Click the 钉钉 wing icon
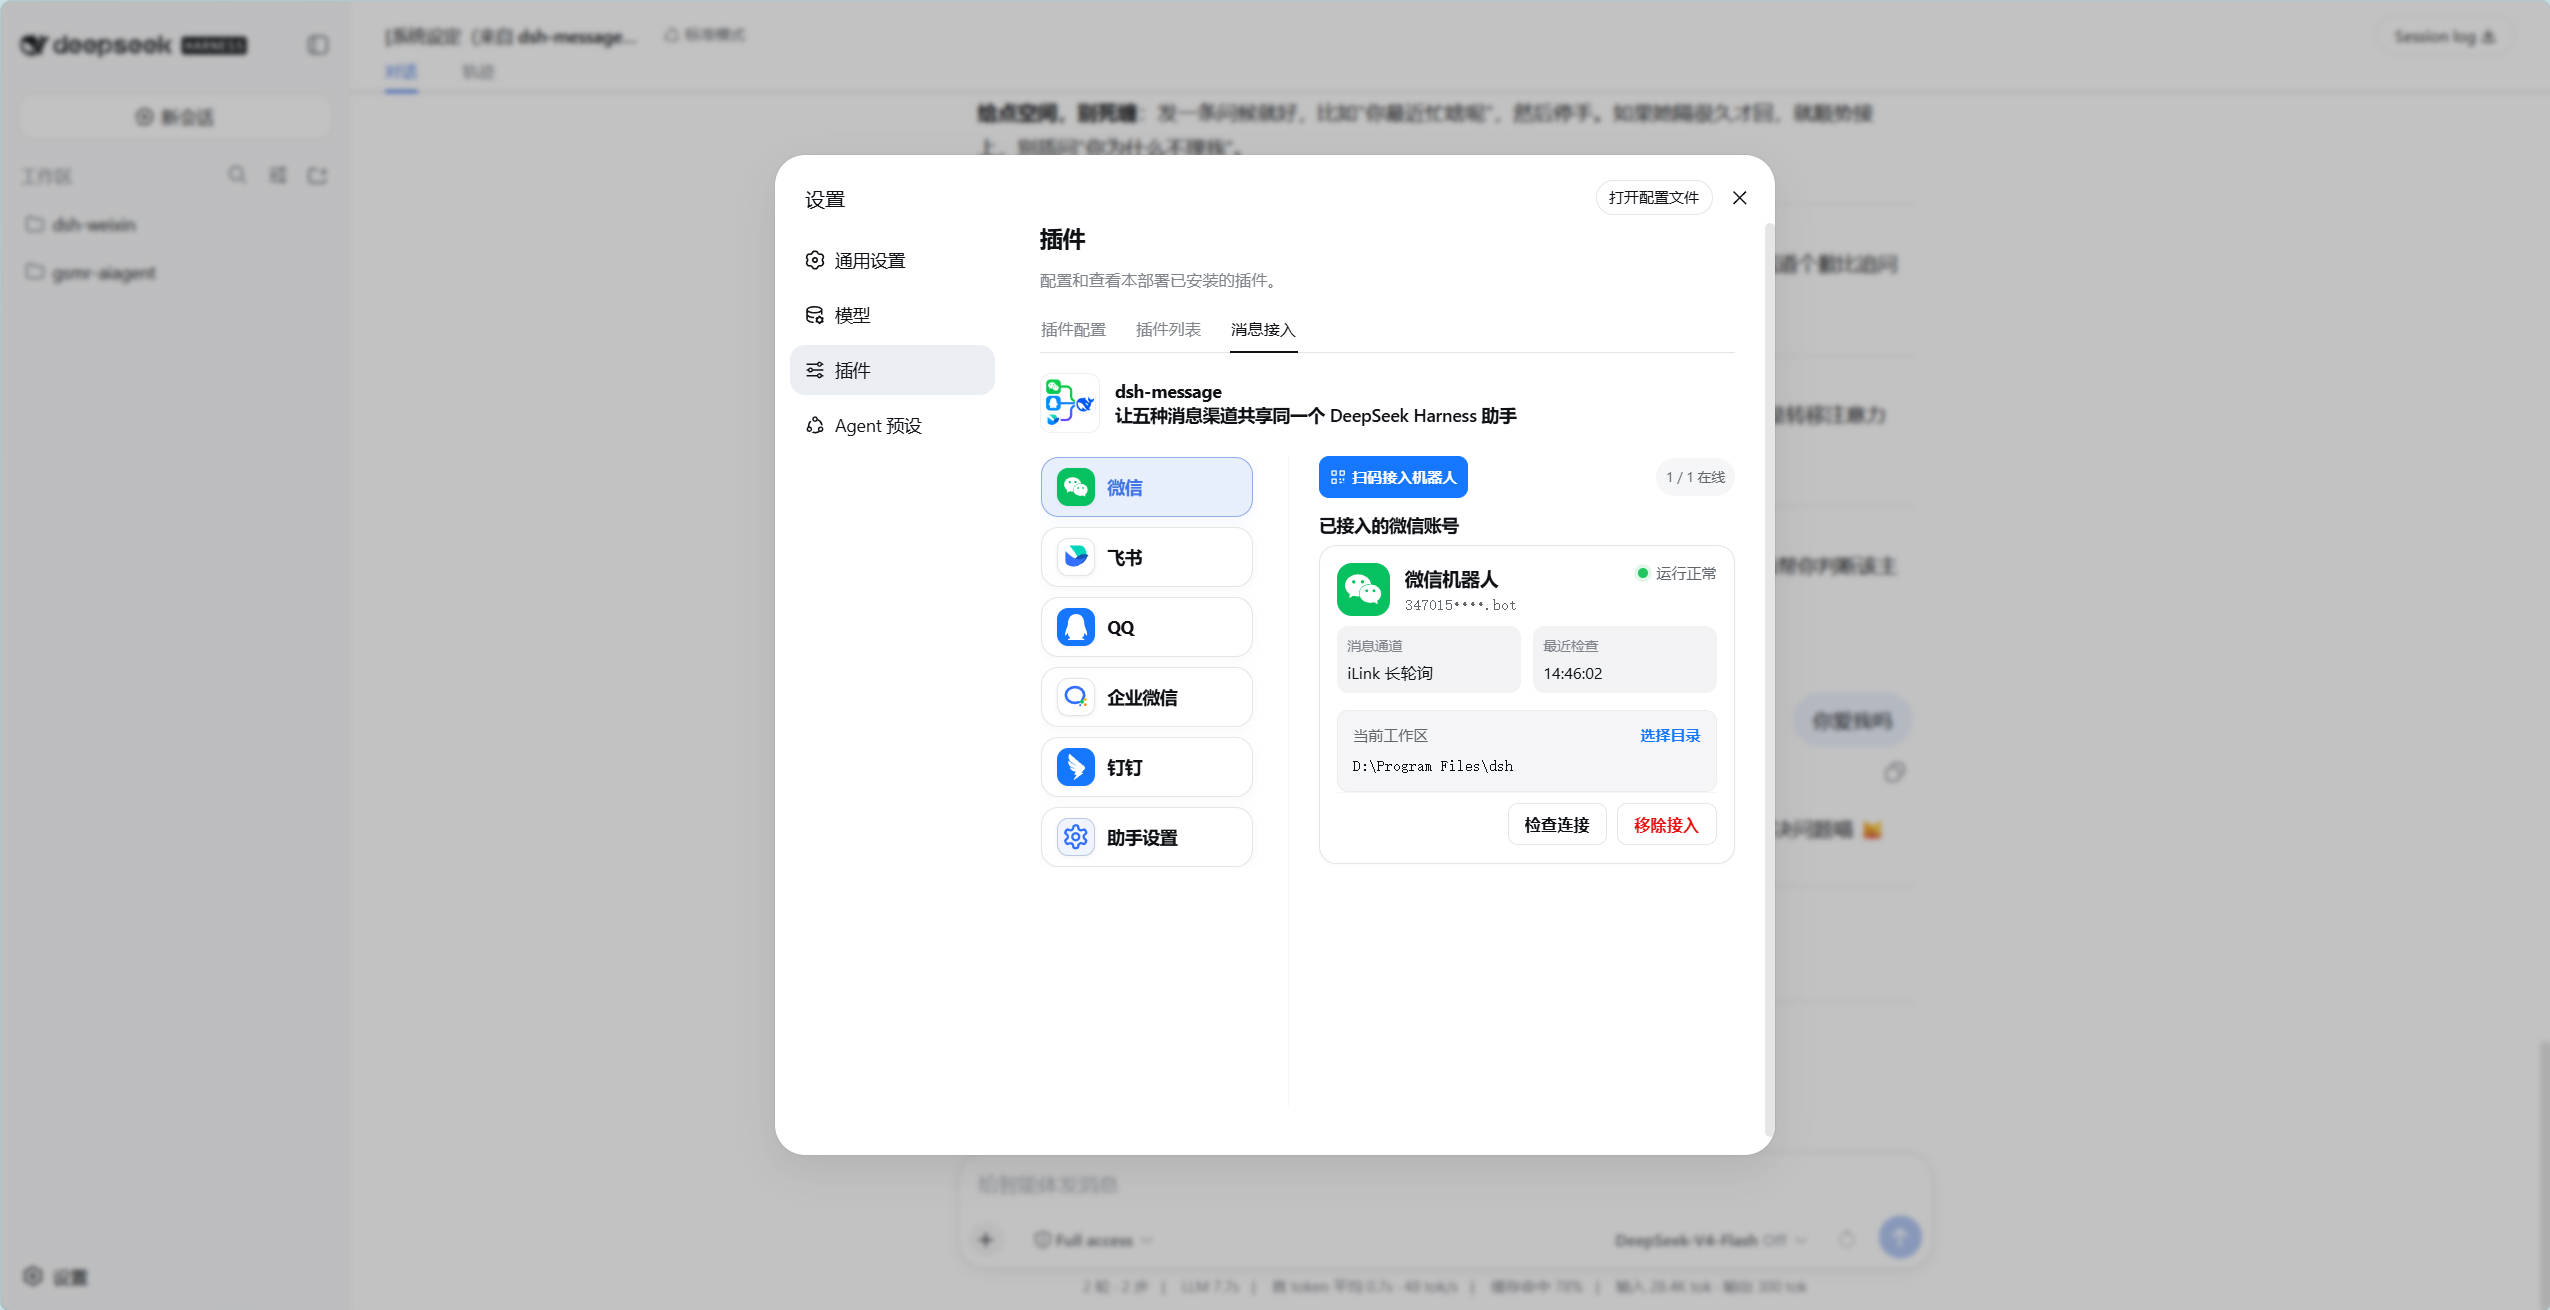2550x1310 pixels. 1076,767
